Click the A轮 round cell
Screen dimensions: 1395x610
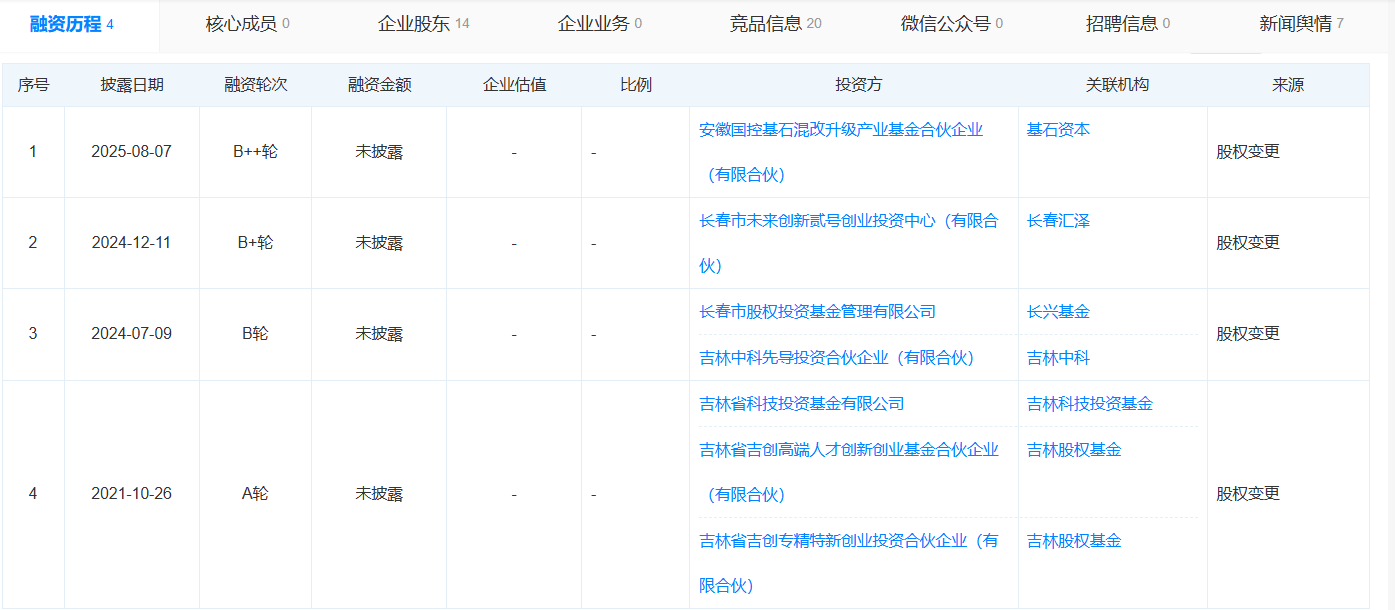click(255, 494)
